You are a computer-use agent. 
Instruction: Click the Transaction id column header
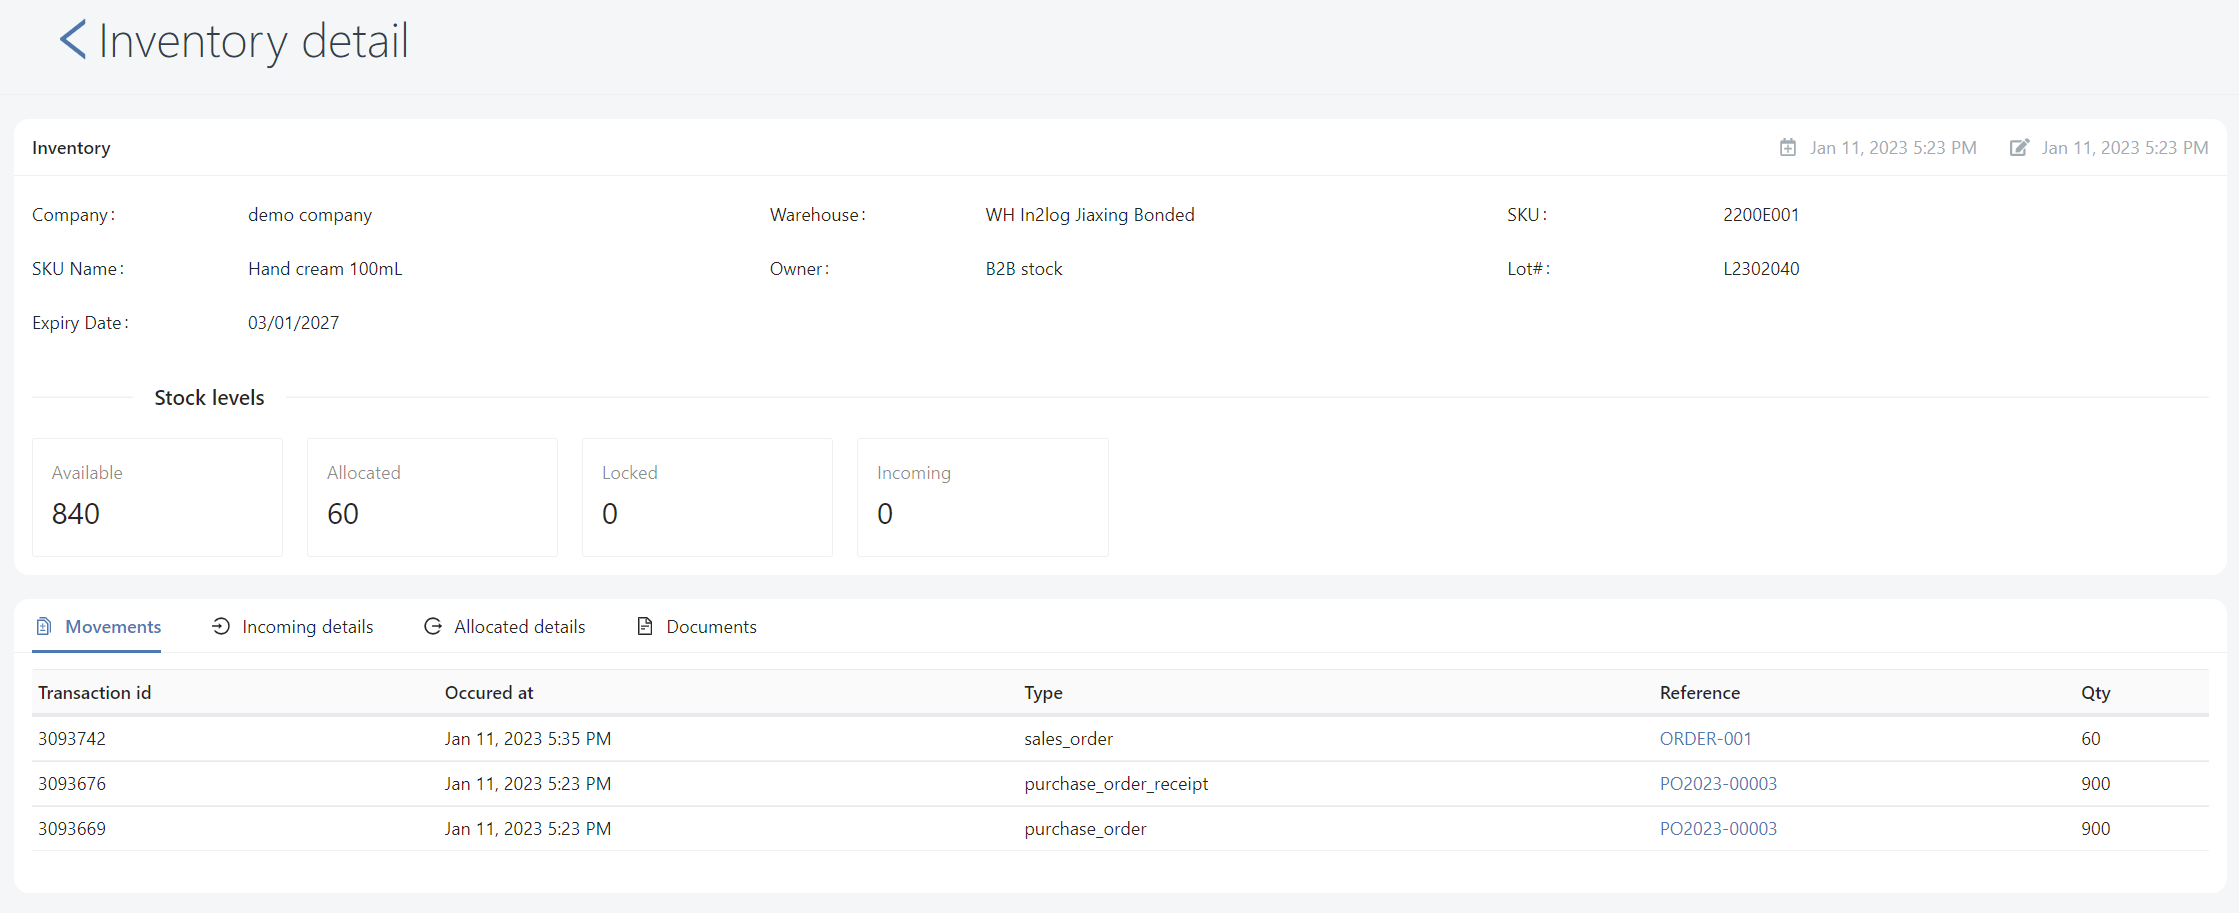point(95,693)
